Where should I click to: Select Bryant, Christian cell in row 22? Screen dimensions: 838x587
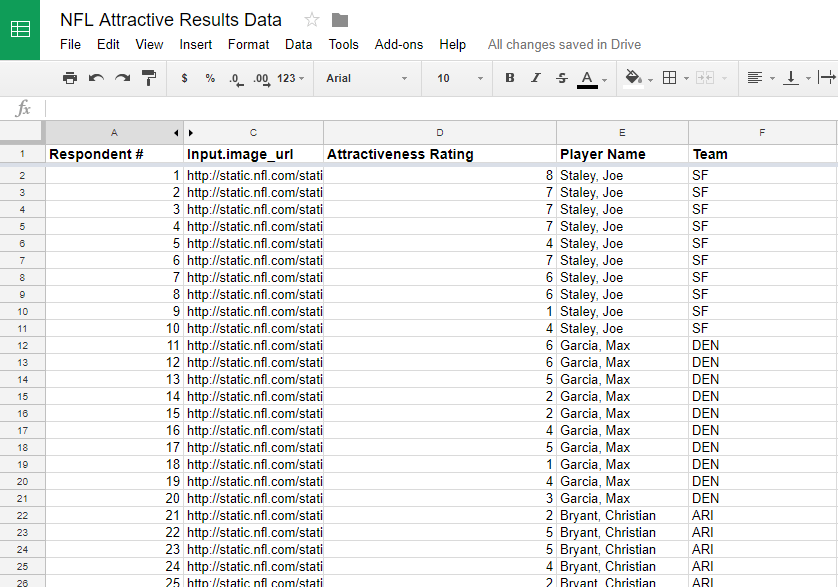point(622,515)
